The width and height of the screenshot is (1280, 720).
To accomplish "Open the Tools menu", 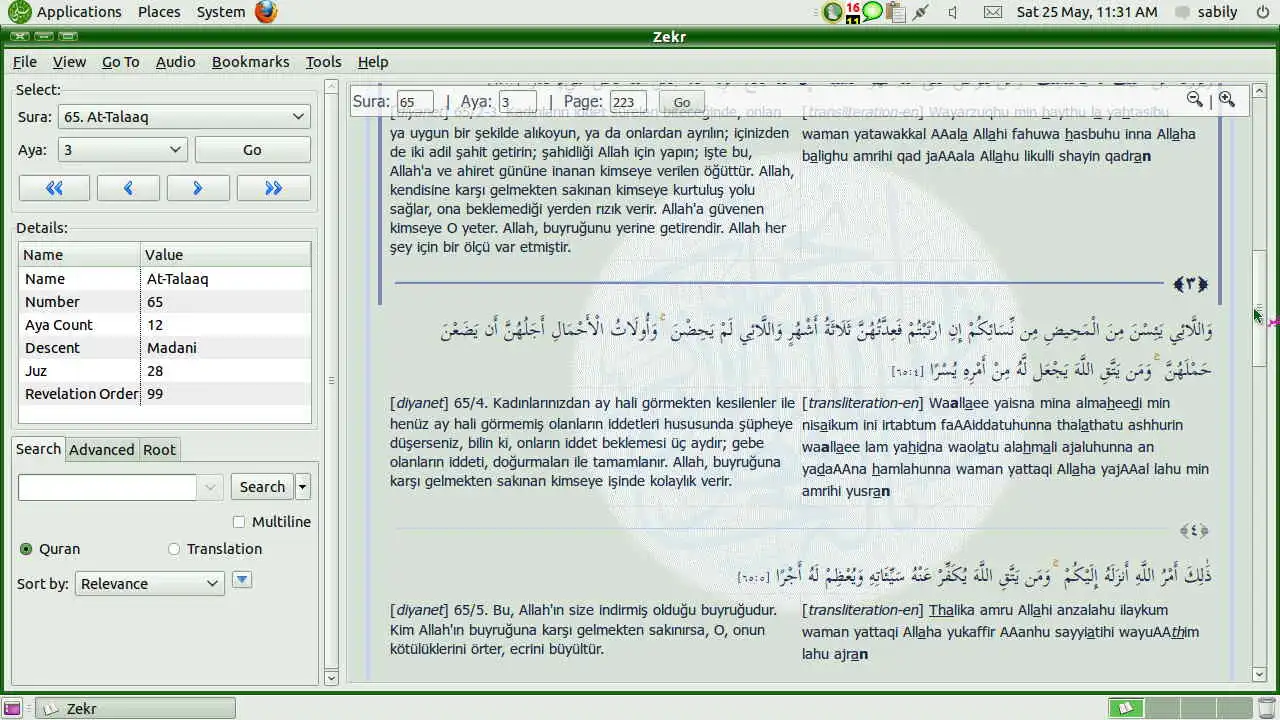I will coord(323,62).
